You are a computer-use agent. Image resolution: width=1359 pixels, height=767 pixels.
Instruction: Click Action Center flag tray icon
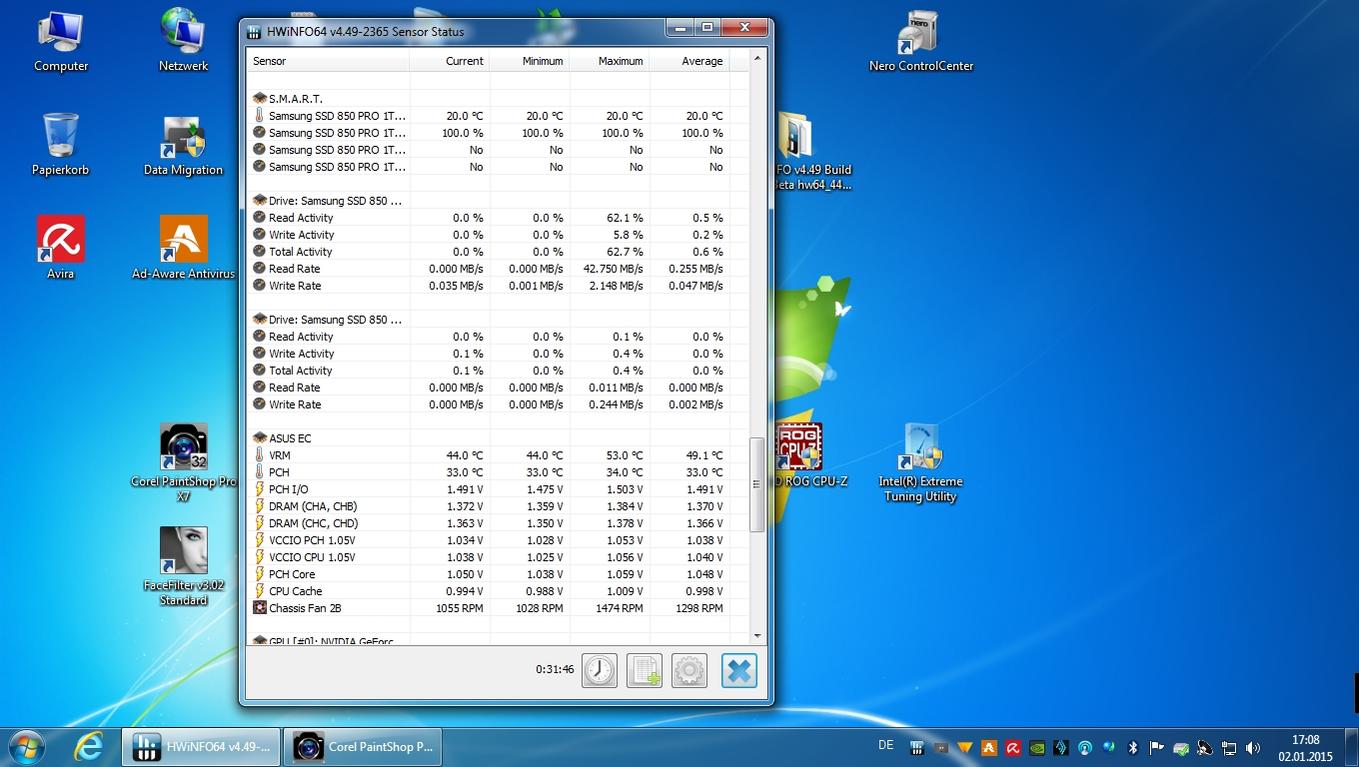coord(1157,747)
